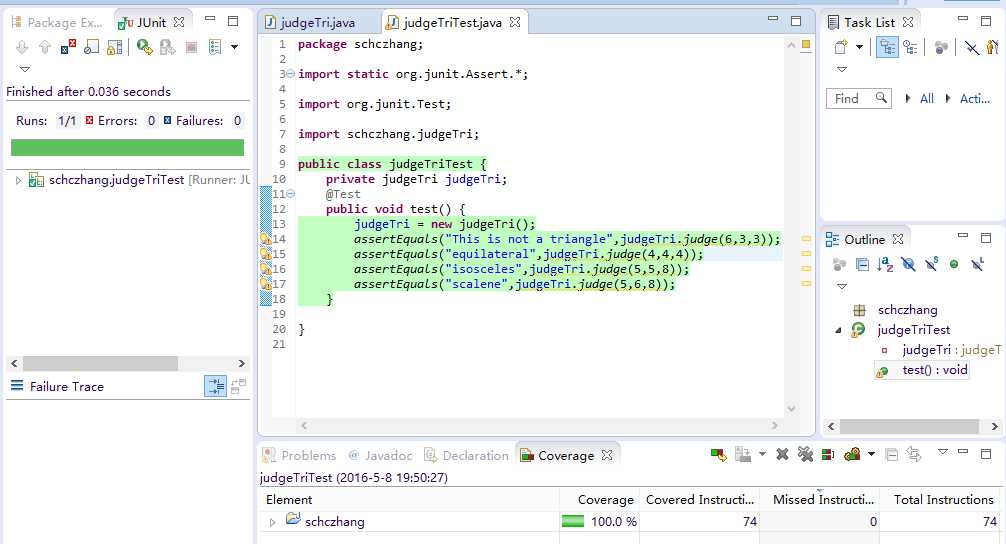The image size is (1006, 544).
Task: Click the Next Failed Test arrow in JUnit
Action: [x=22, y=47]
